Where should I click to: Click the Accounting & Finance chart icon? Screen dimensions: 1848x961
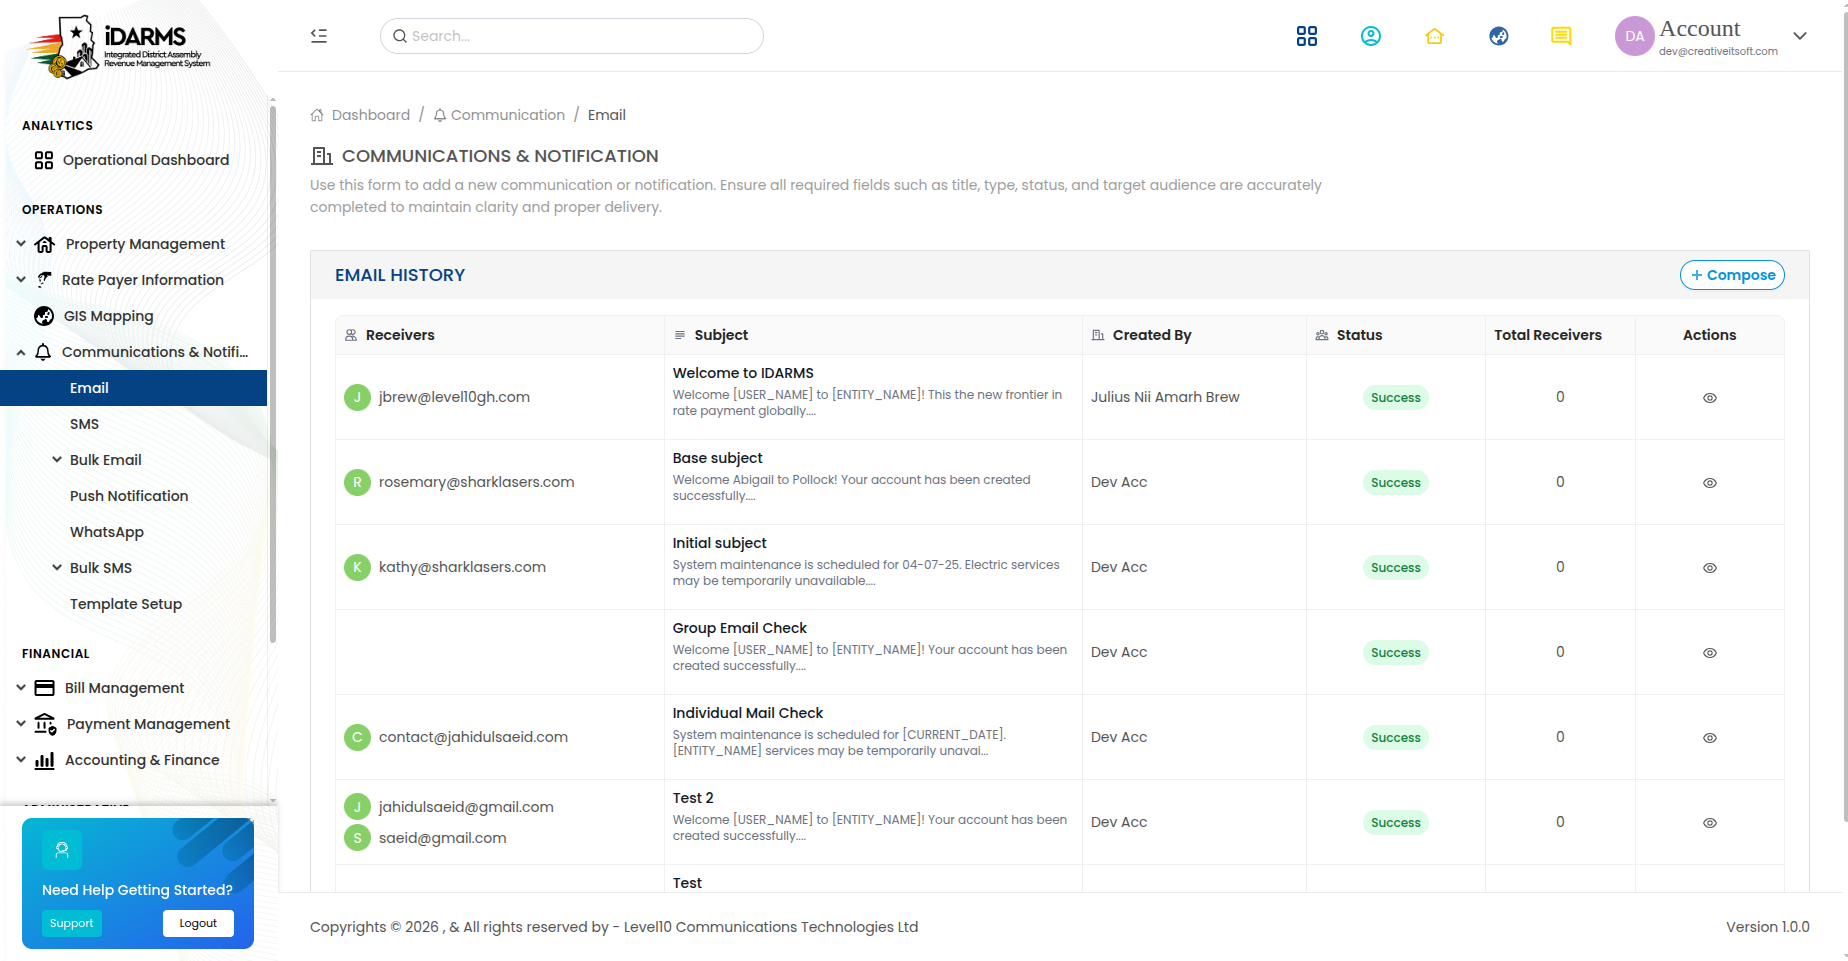[x=45, y=760]
